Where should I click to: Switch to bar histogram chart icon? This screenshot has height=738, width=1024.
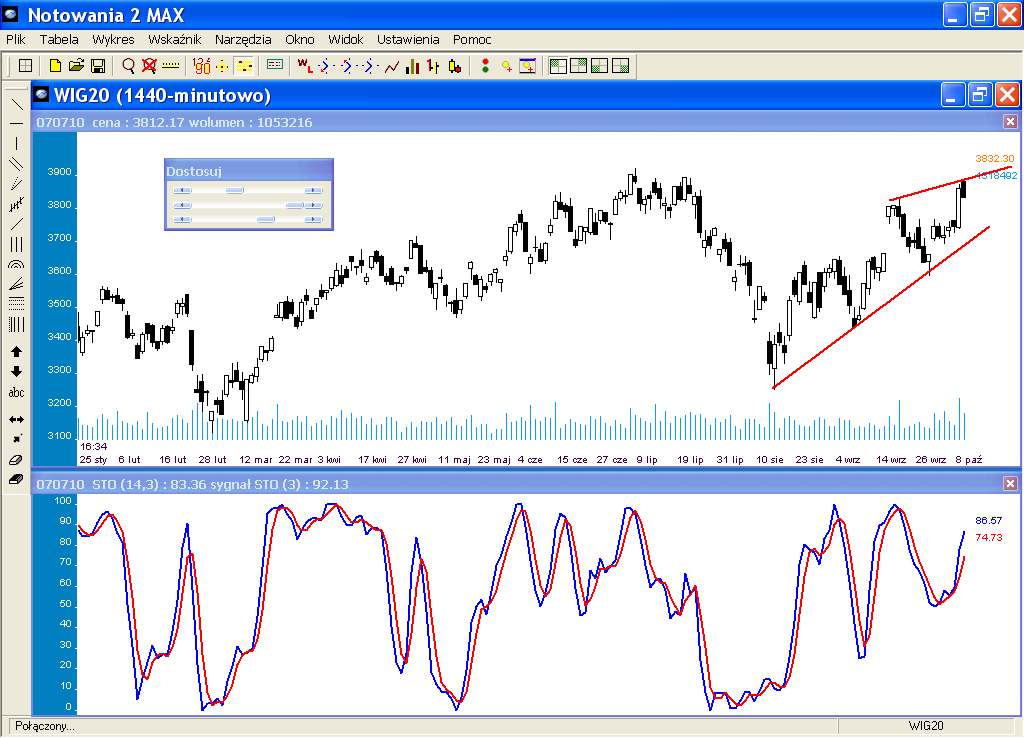pyautogui.click(x=413, y=66)
